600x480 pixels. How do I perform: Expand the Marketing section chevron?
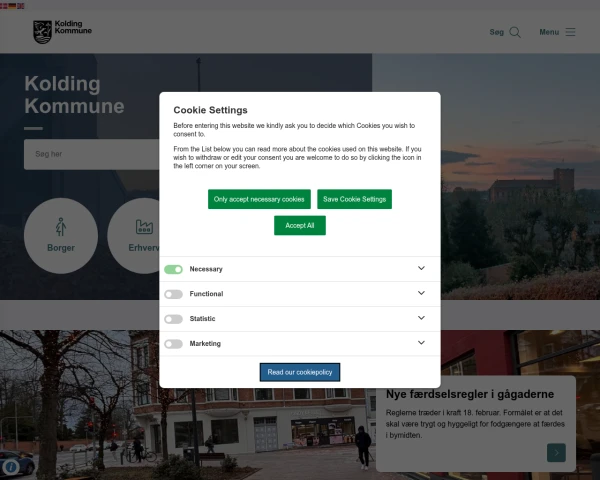421,344
